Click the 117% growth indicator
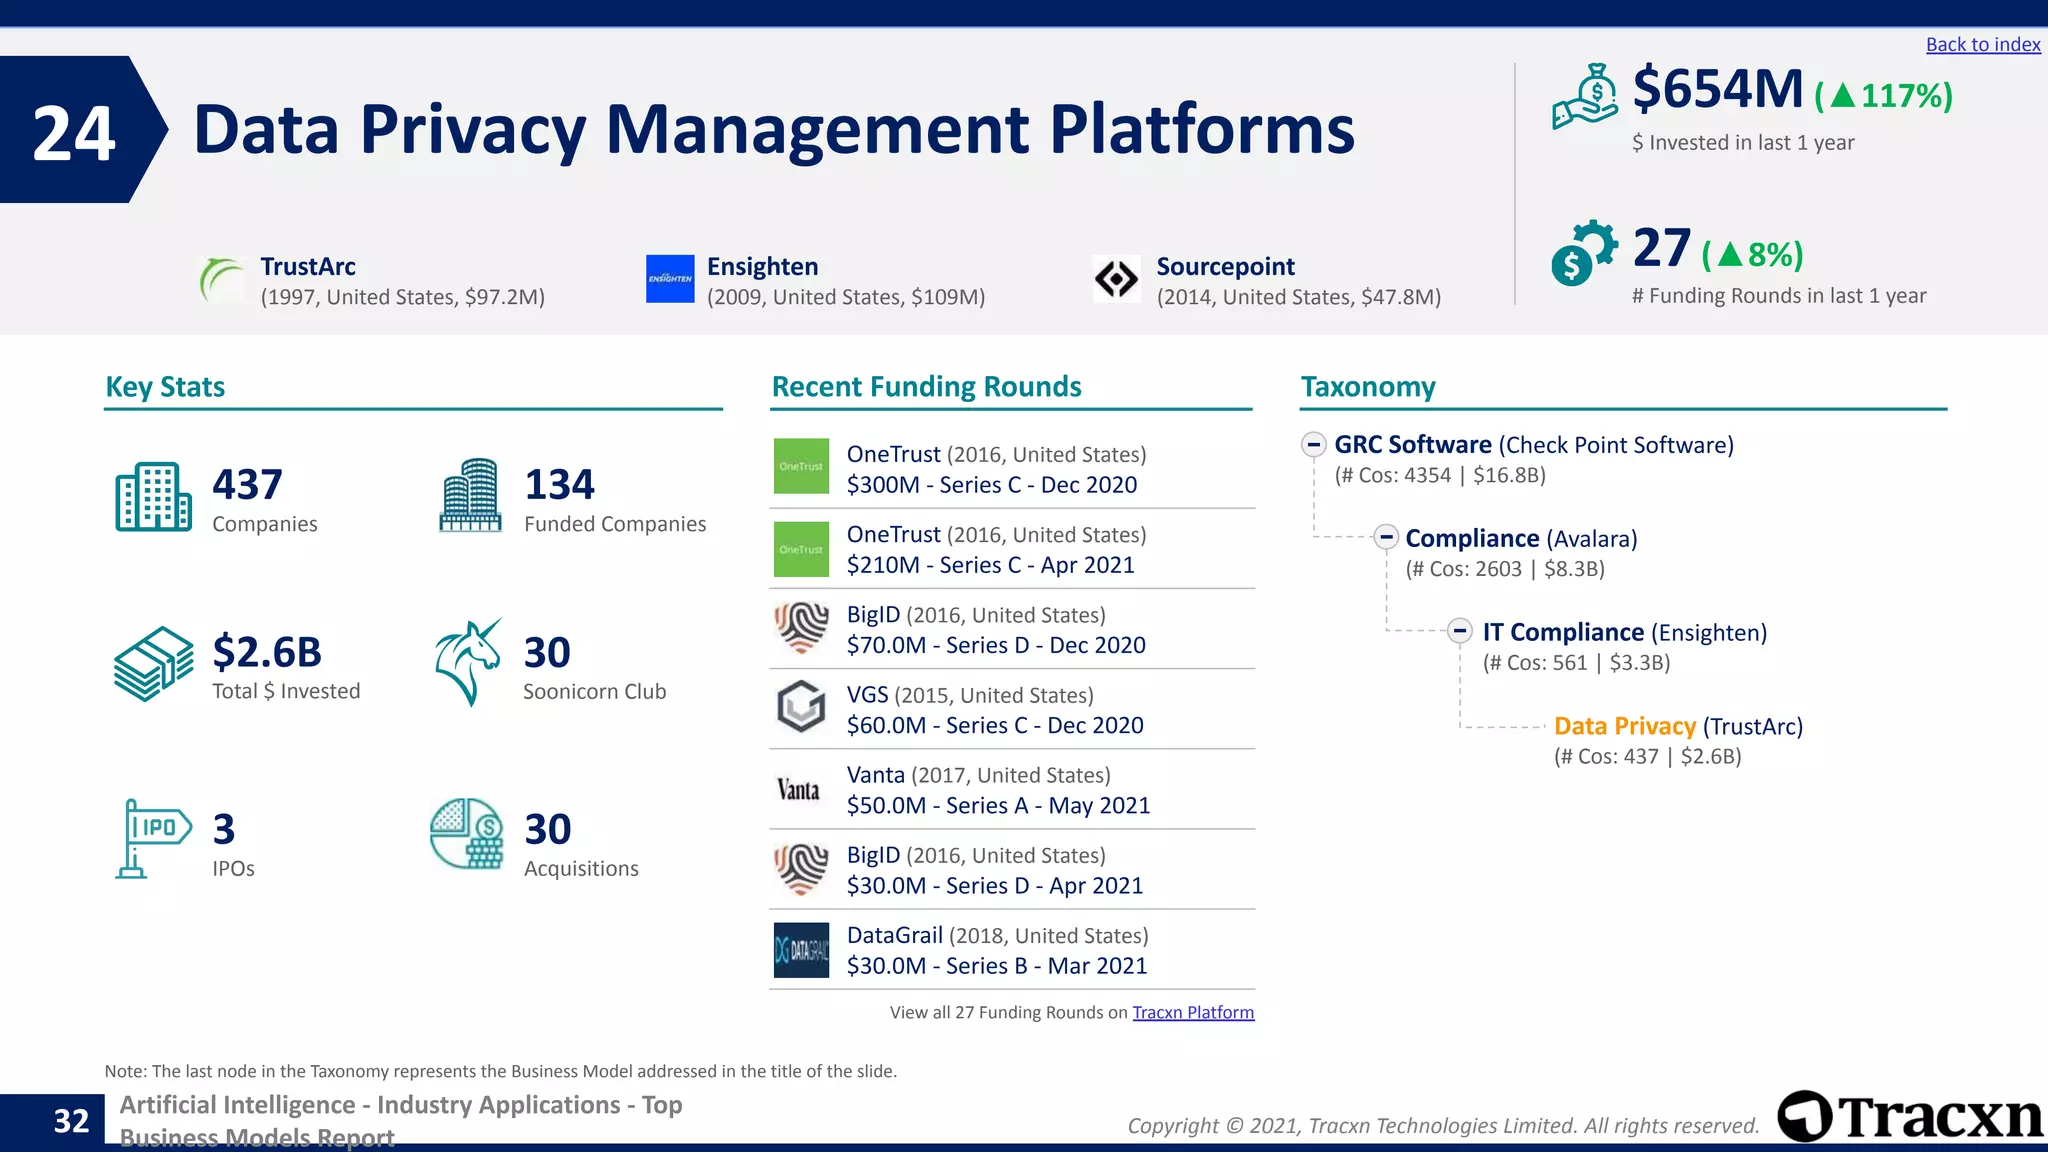The height and width of the screenshot is (1152, 2048). tap(1884, 96)
